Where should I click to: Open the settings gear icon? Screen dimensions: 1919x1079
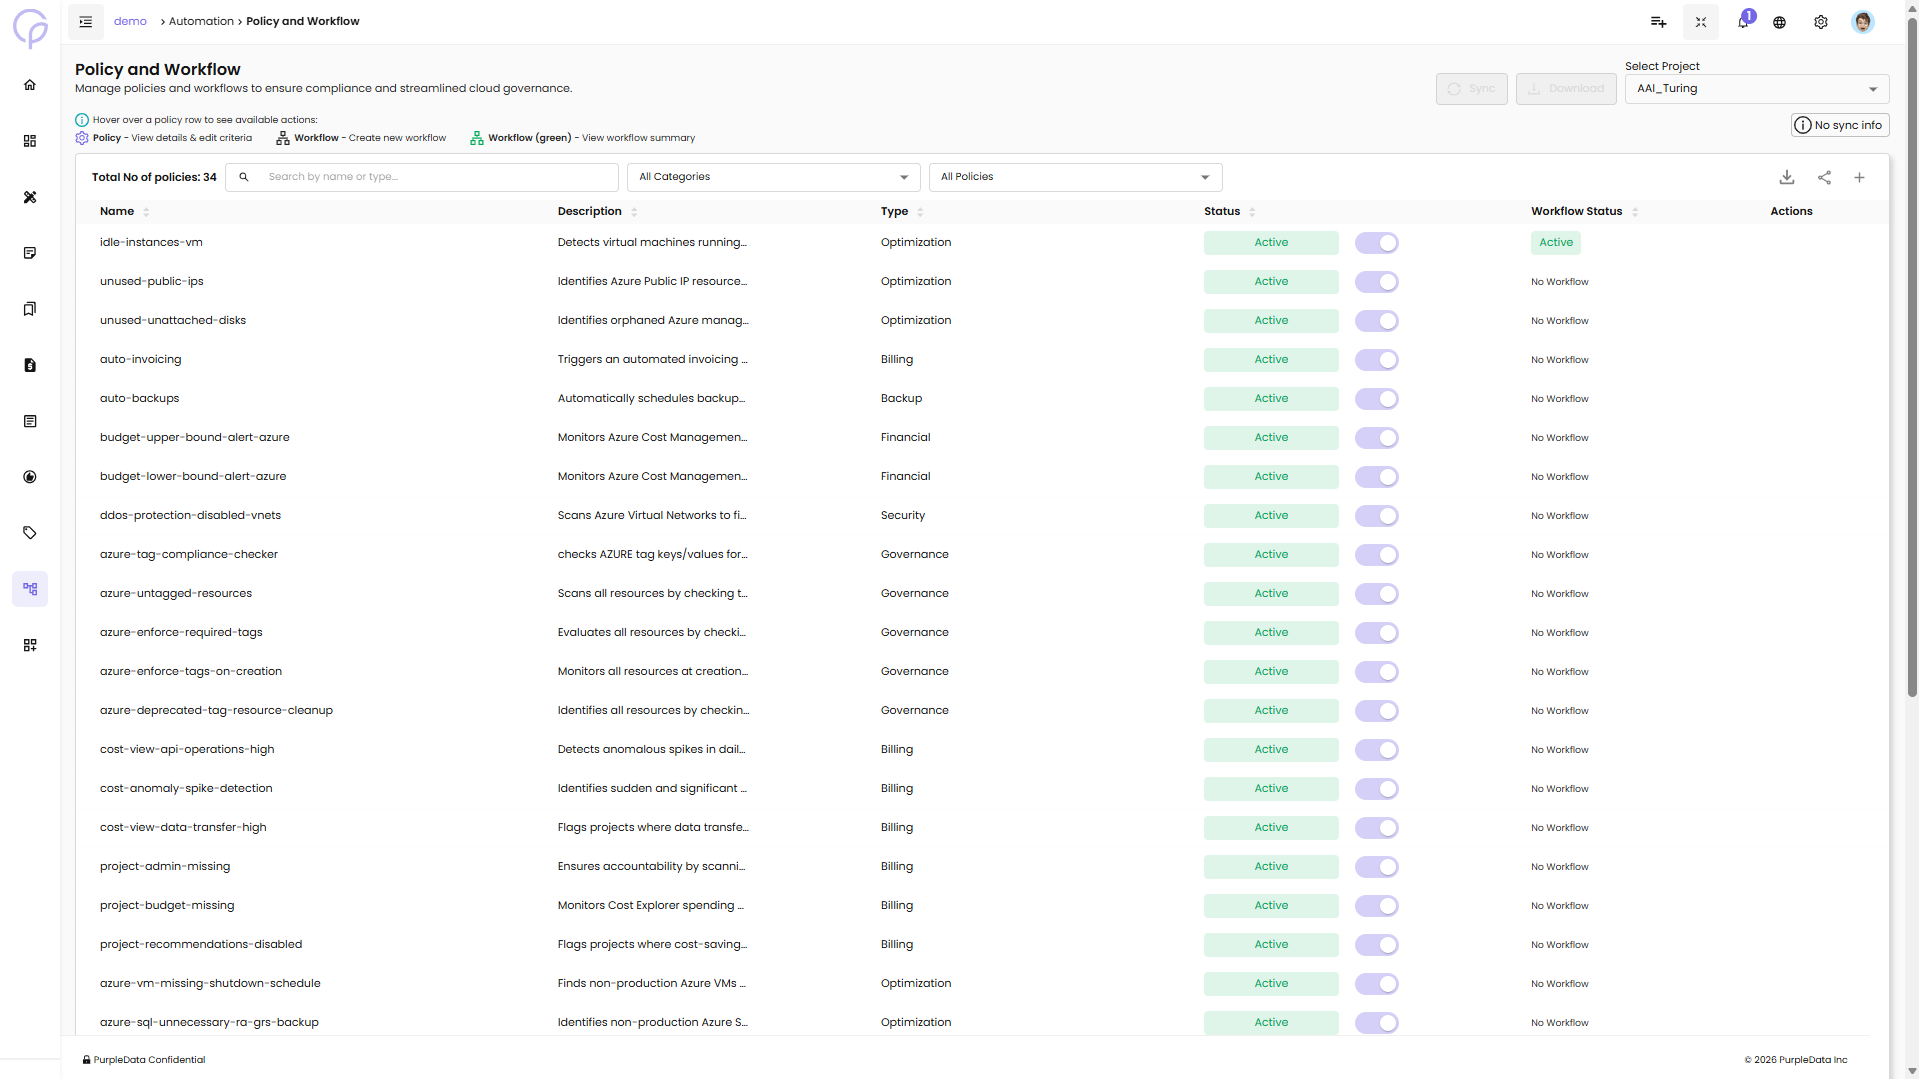pyautogui.click(x=1820, y=22)
